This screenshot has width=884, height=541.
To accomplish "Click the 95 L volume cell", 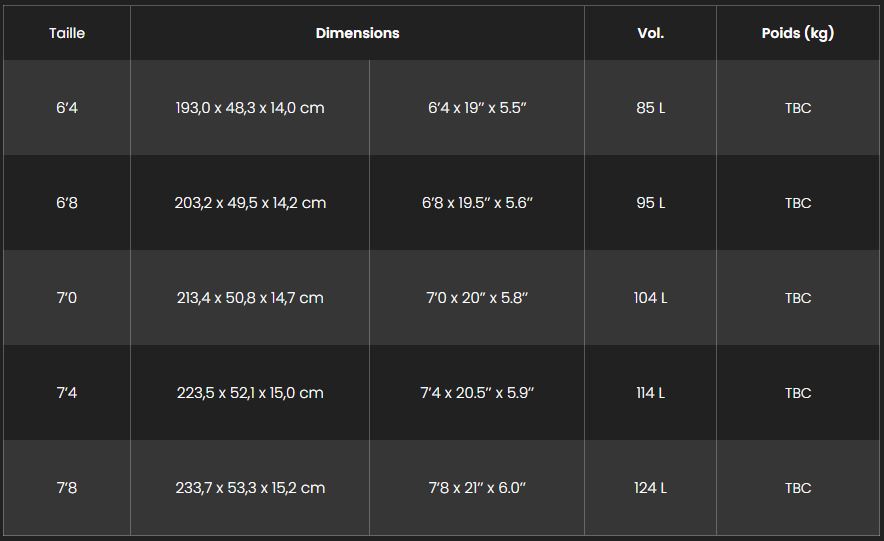I will point(650,203).
